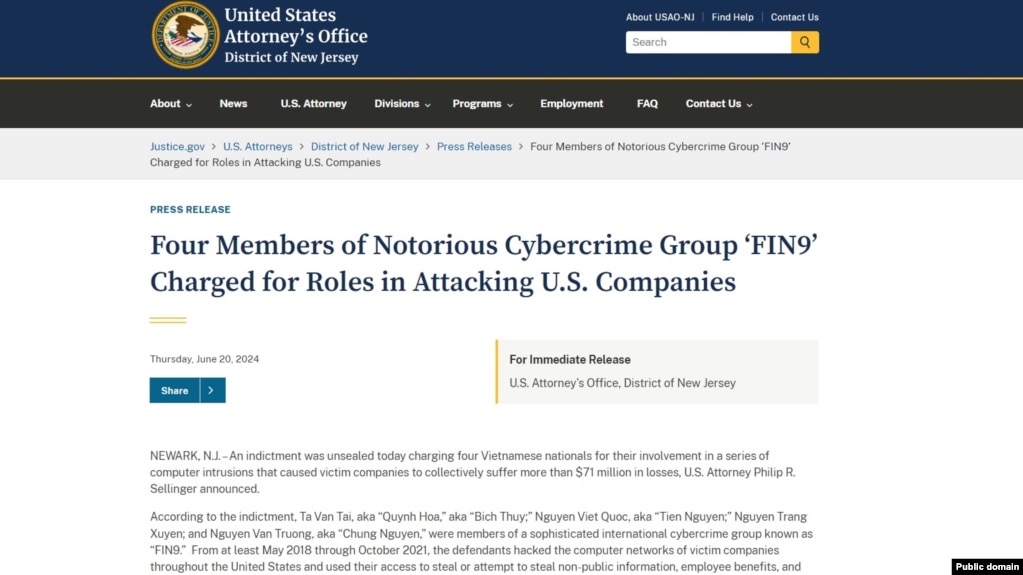Viewport: 1023px width, 575px height.
Task: Click the Share button
Action: (x=174, y=390)
